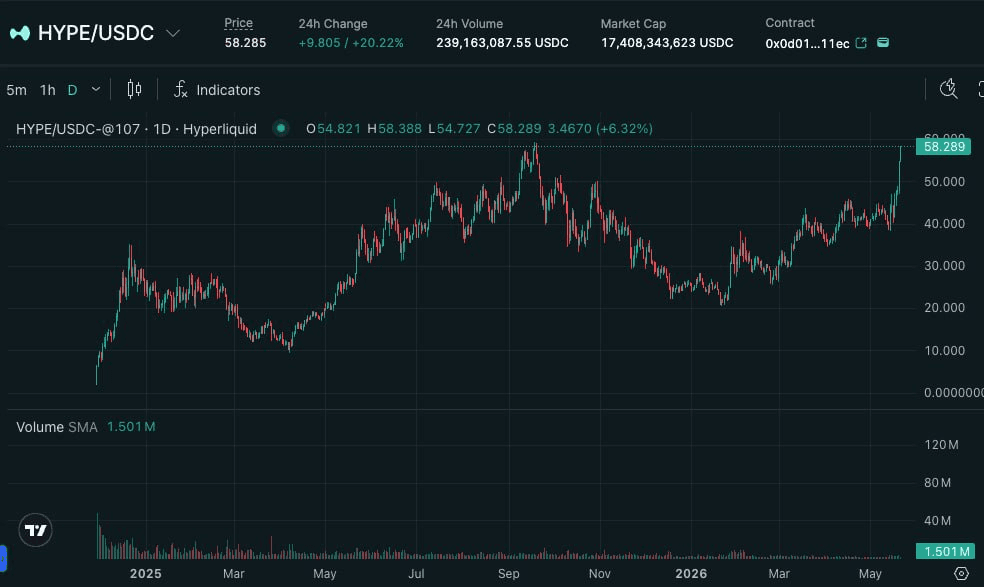Click the 2026 label on the time axis
This screenshot has height=587, width=984.
[x=691, y=573]
